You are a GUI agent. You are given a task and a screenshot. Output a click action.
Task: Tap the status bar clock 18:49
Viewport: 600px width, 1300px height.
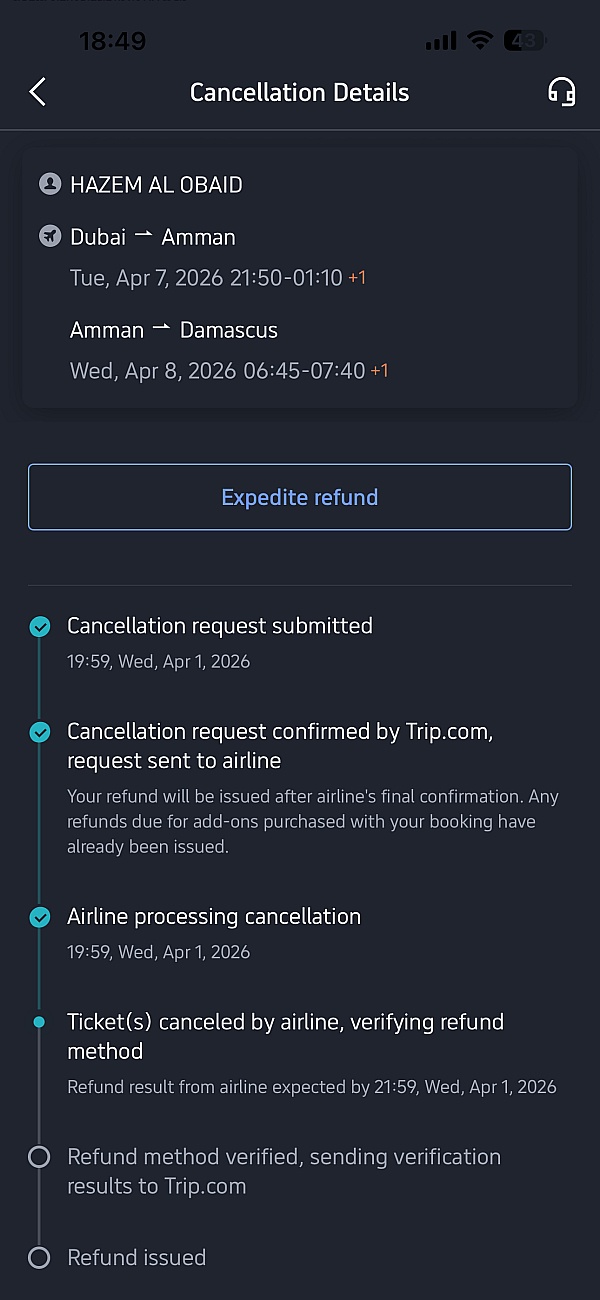click(112, 41)
